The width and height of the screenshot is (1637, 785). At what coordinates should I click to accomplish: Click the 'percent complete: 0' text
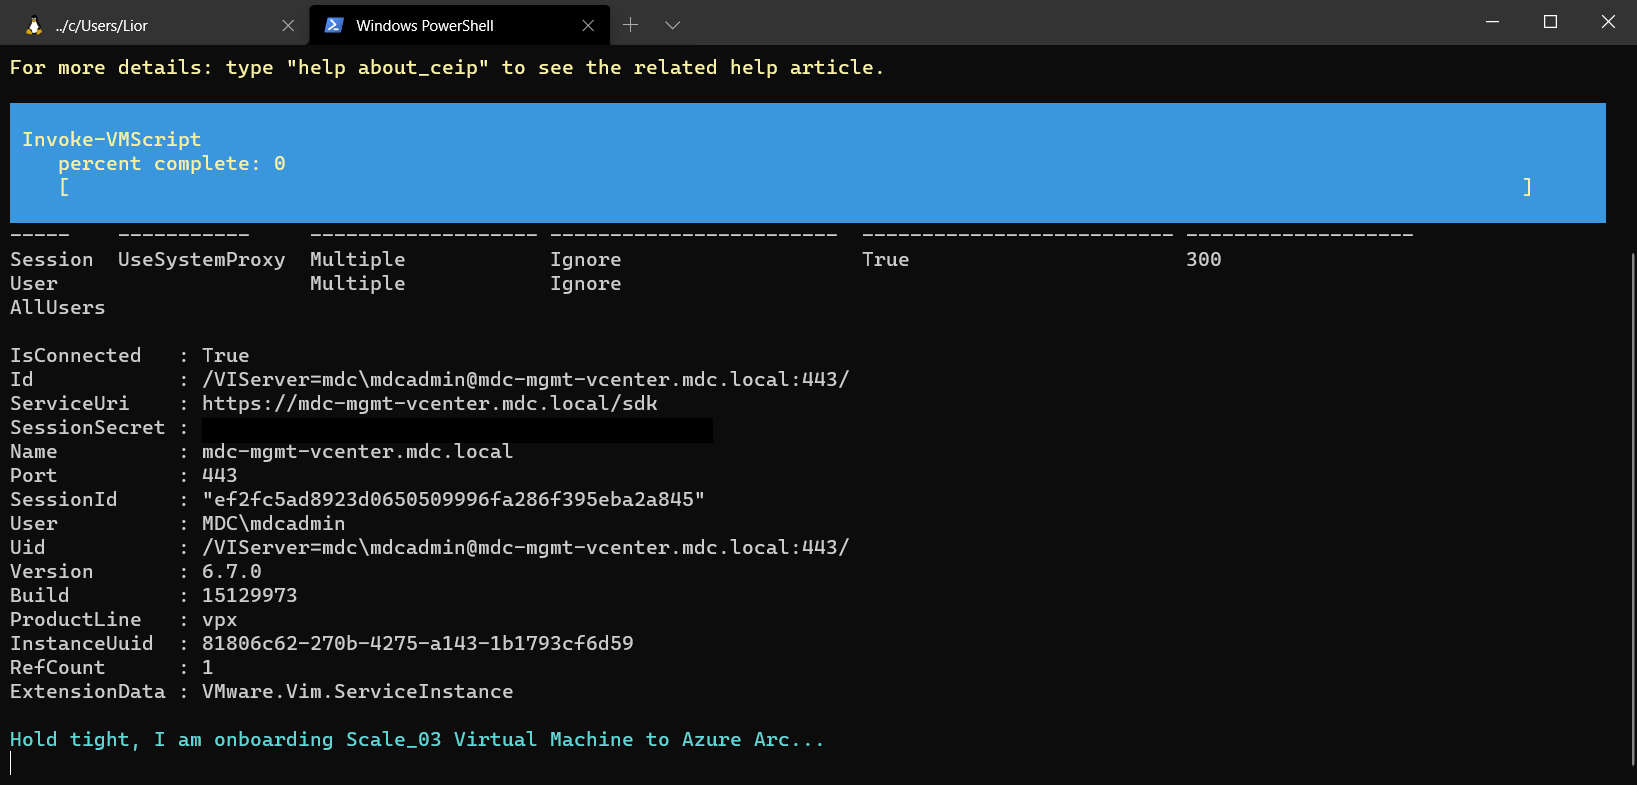pyautogui.click(x=172, y=163)
